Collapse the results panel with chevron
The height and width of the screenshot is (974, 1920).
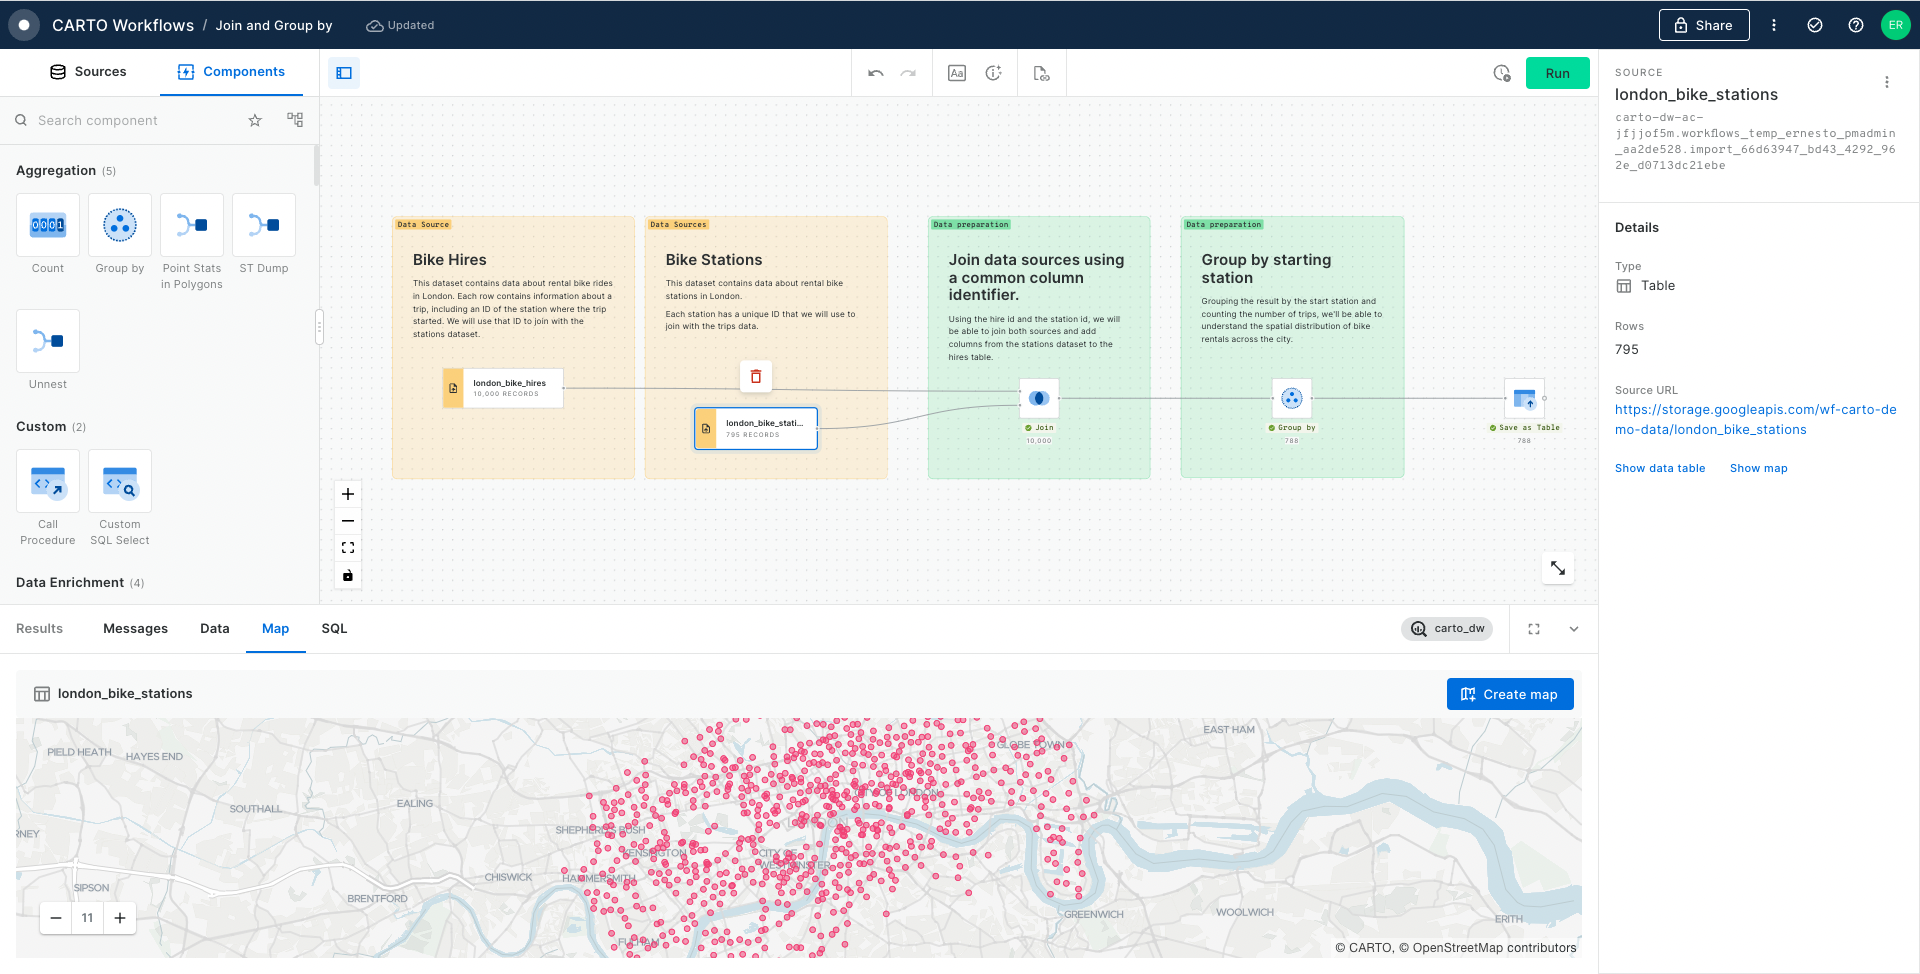[x=1574, y=629]
